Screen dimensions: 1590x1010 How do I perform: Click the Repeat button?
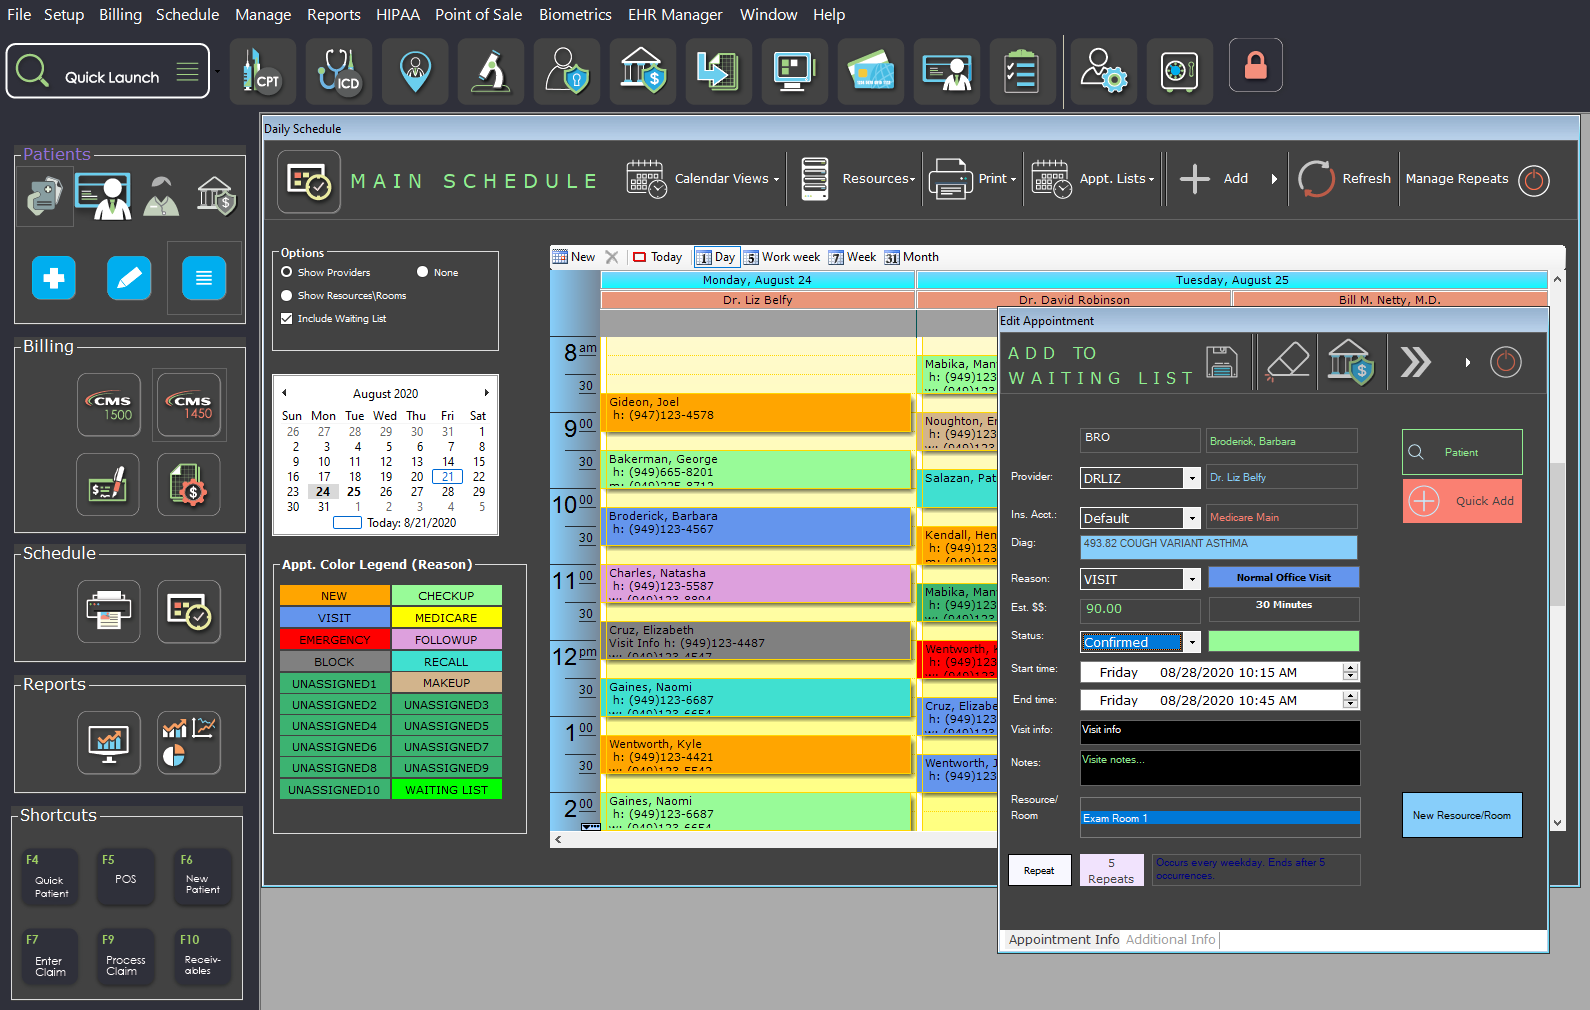click(x=1040, y=870)
